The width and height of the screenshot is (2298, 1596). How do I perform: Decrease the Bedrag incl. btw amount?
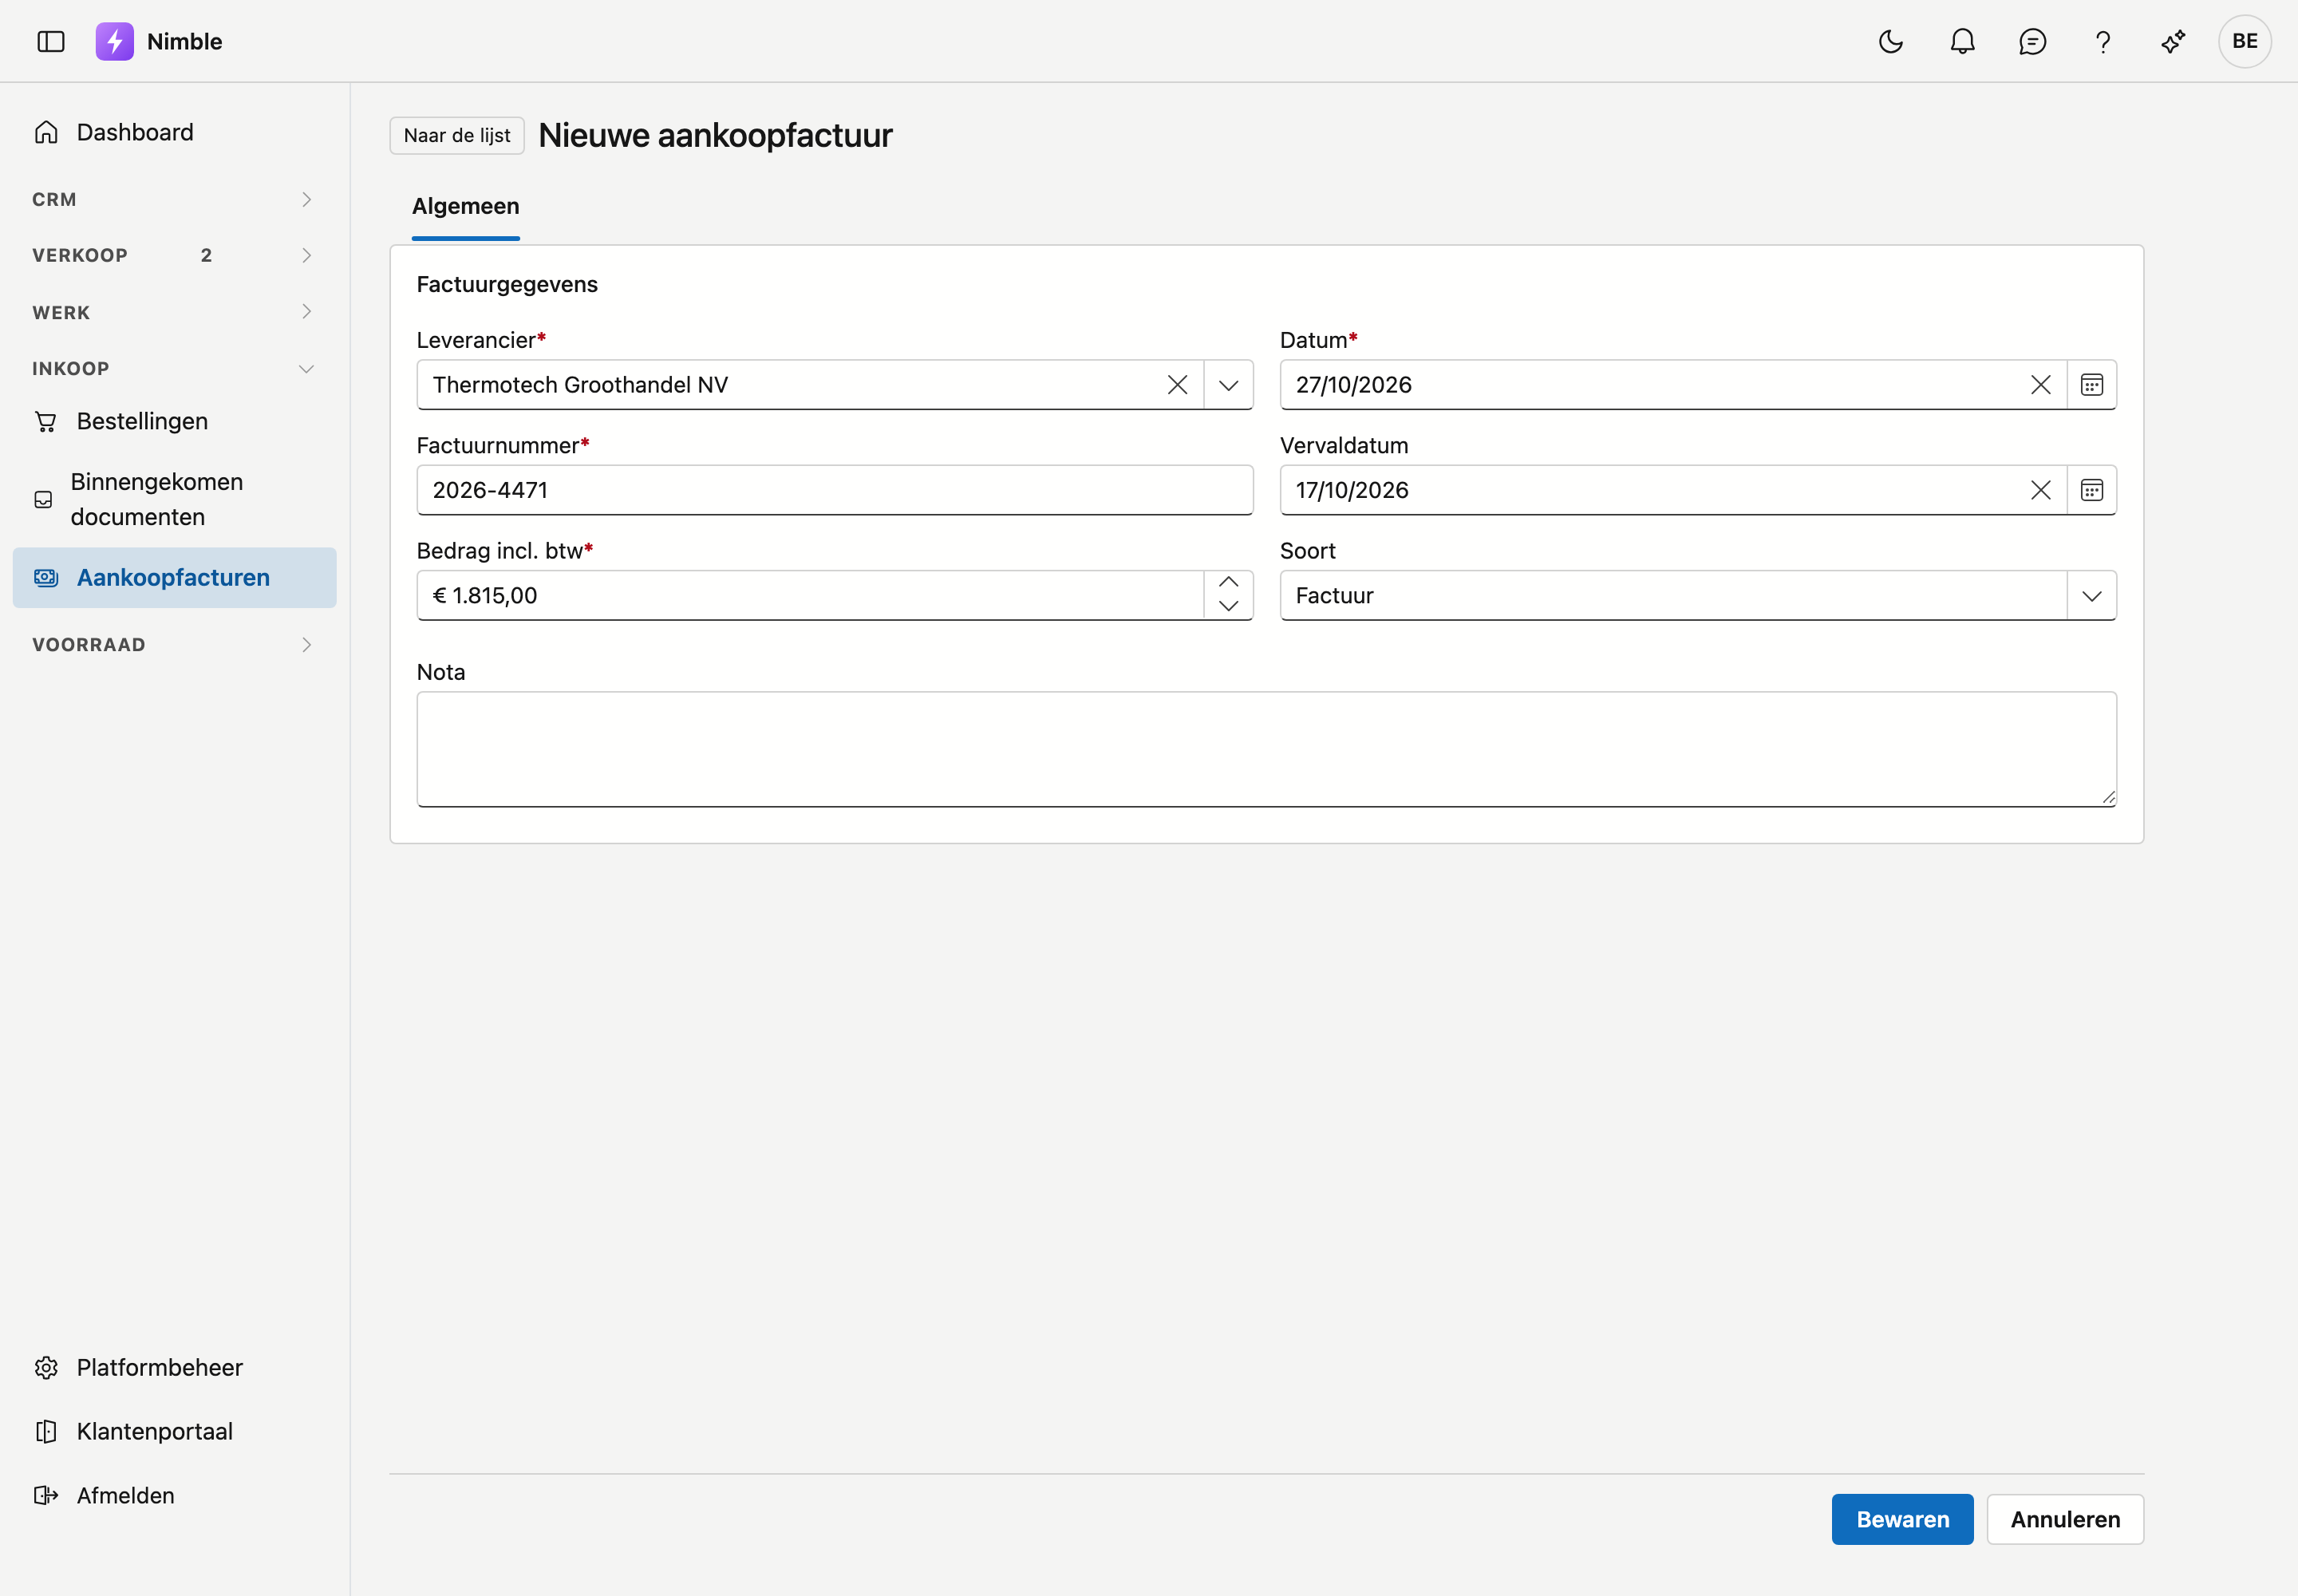click(x=1228, y=606)
